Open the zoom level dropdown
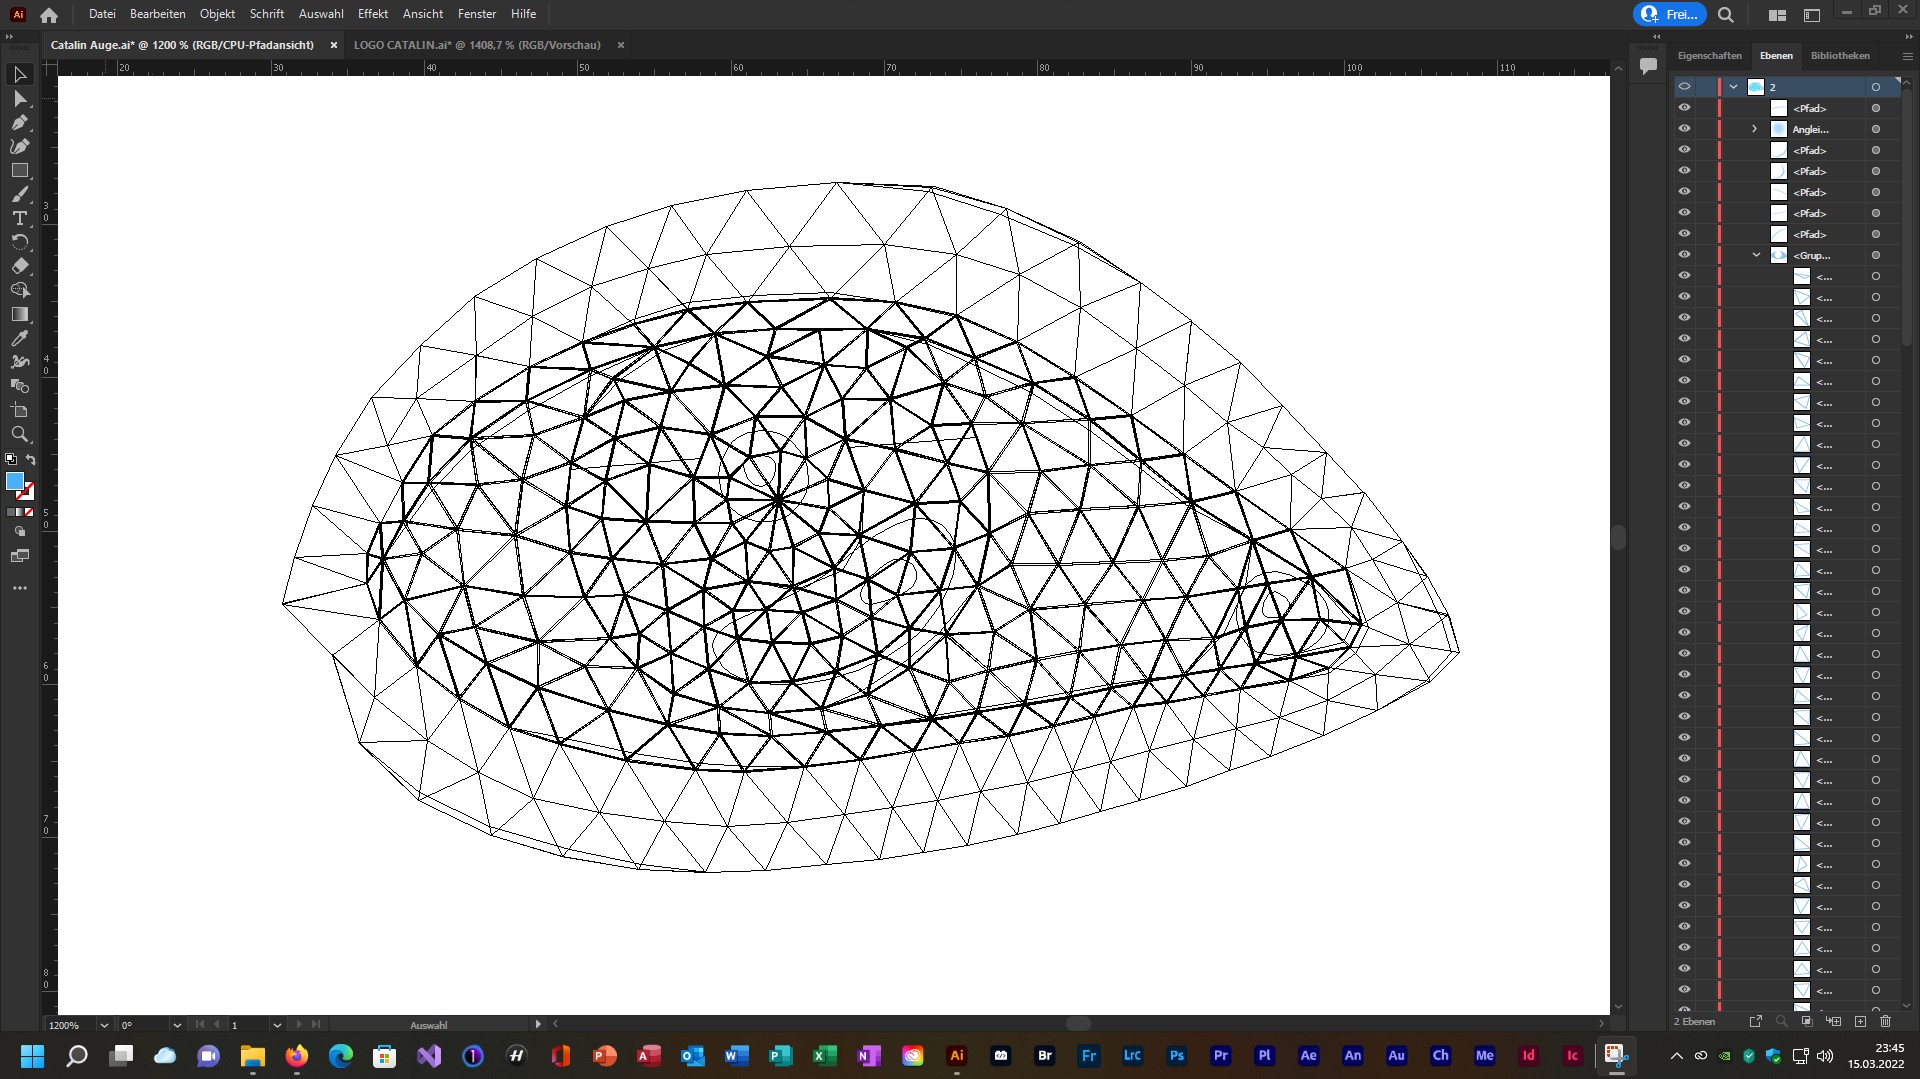1920x1079 pixels. pyautogui.click(x=103, y=1025)
